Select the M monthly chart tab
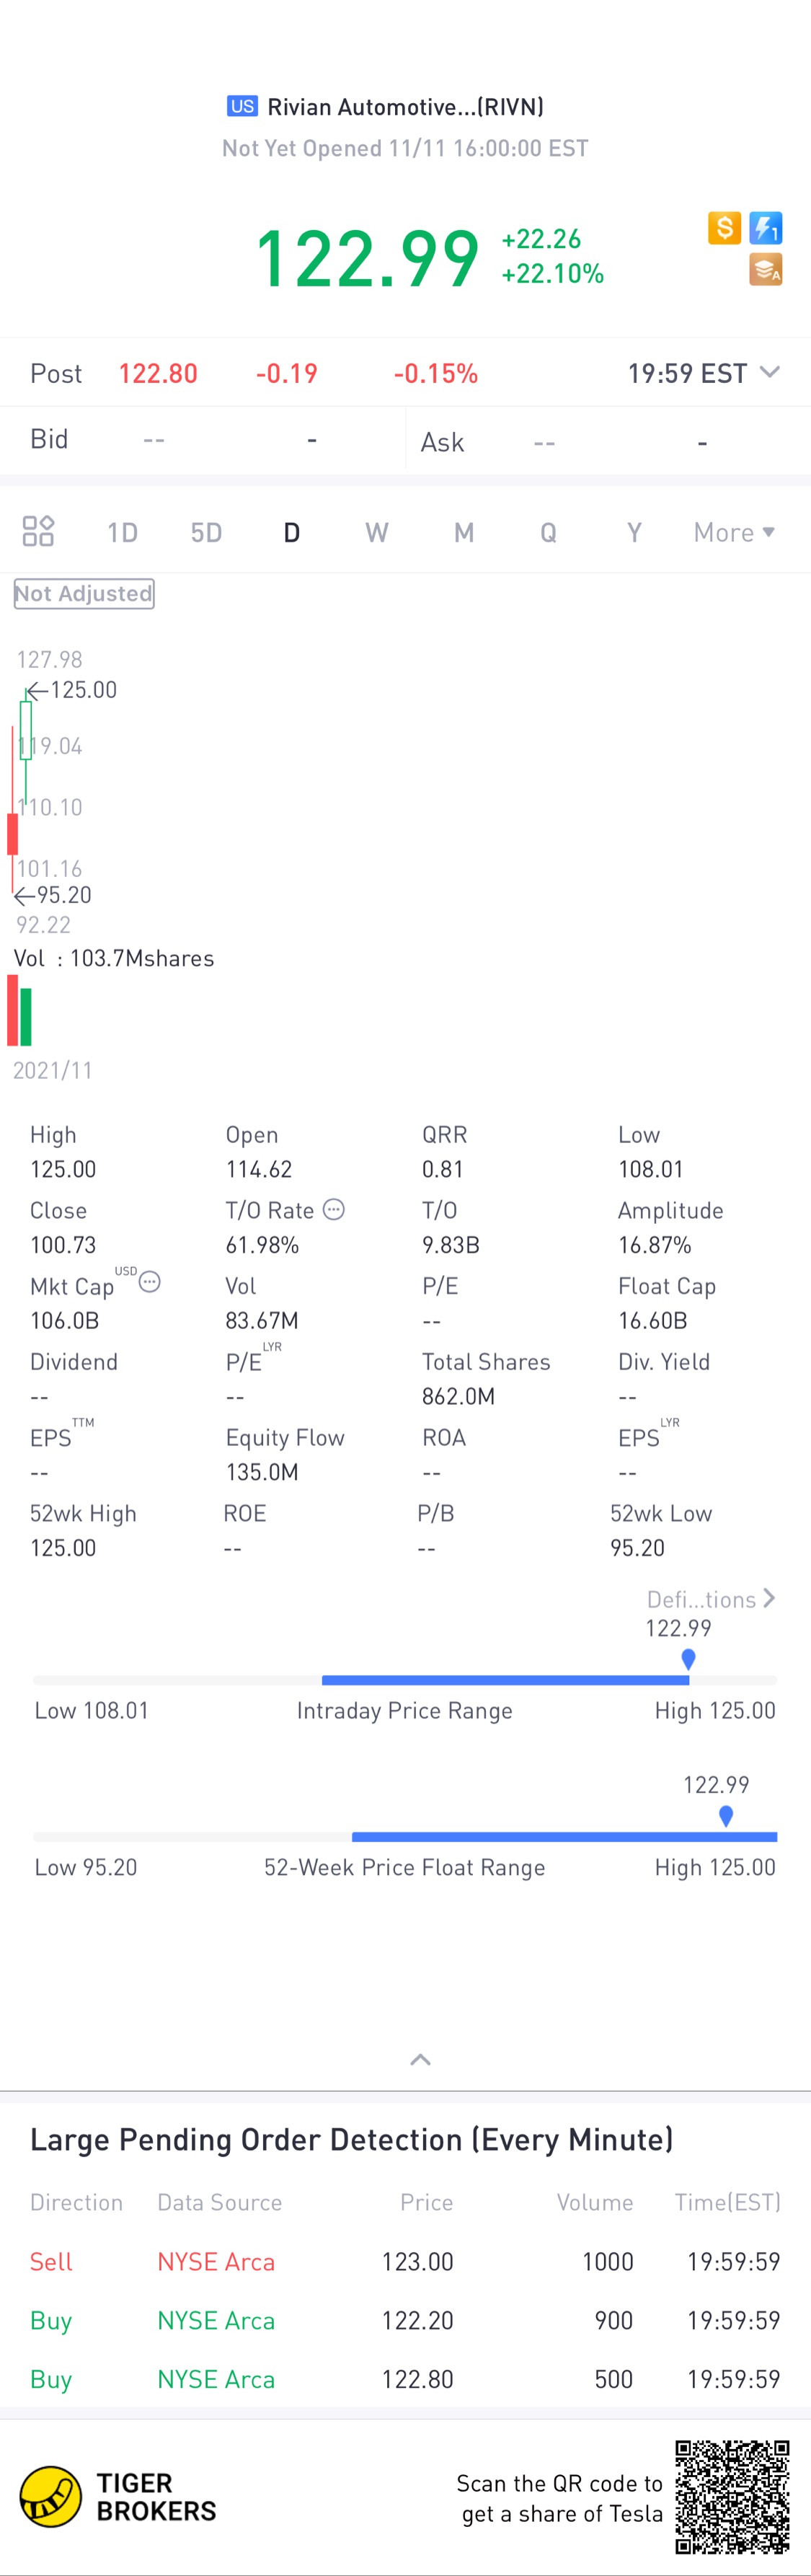 (x=464, y=532)
